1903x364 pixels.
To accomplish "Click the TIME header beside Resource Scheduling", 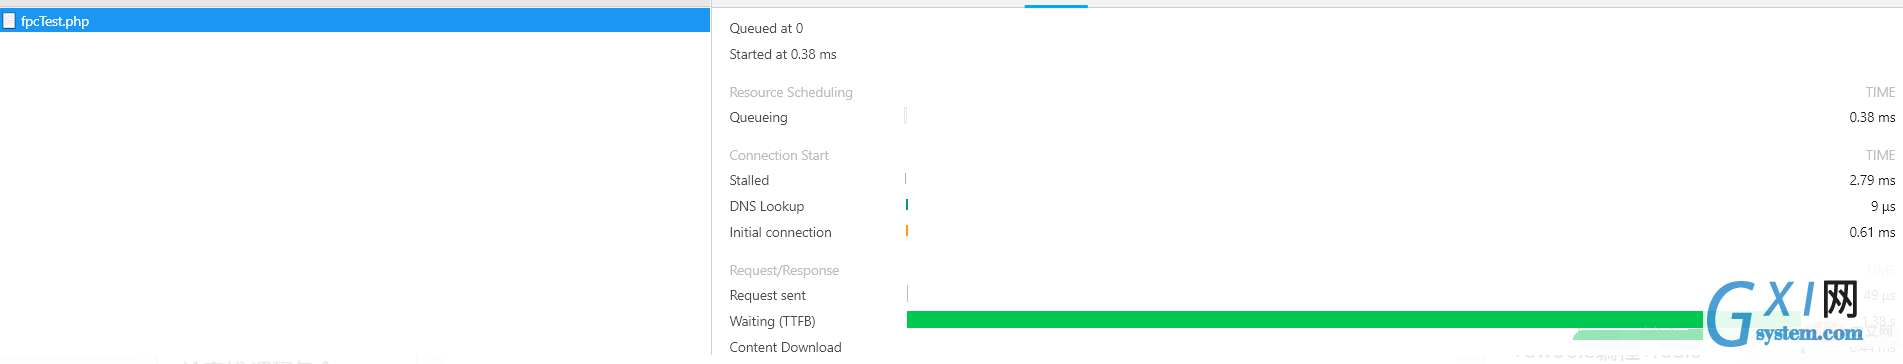I will pyautogui.click(x=1880, y=92).
